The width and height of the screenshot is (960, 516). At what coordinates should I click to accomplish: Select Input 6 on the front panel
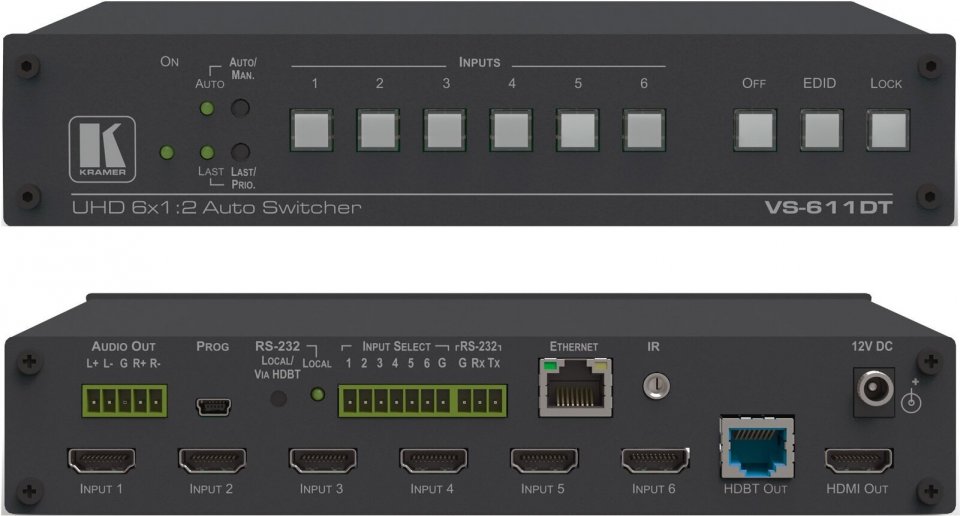click(643, 128)
